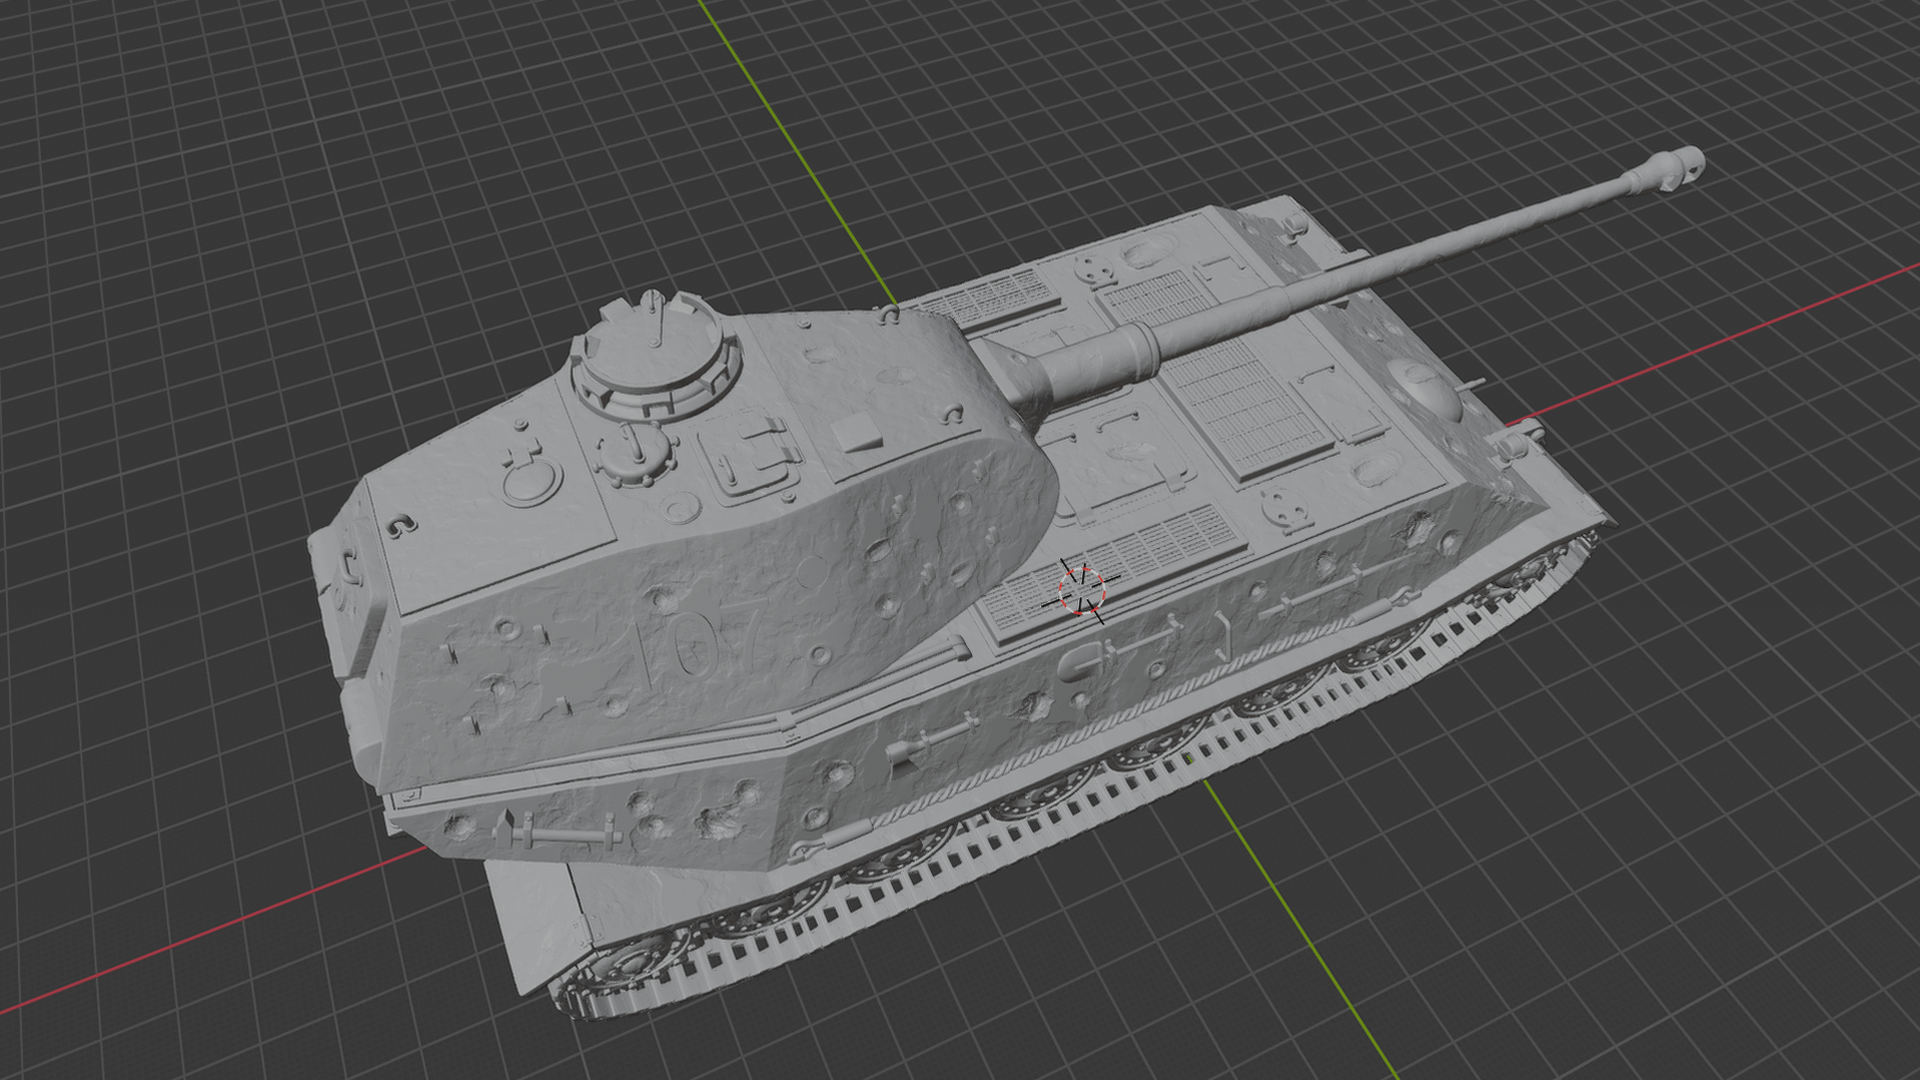
Task: Click the red-white 3D cursor crosshair
Action: [1080, 591]
